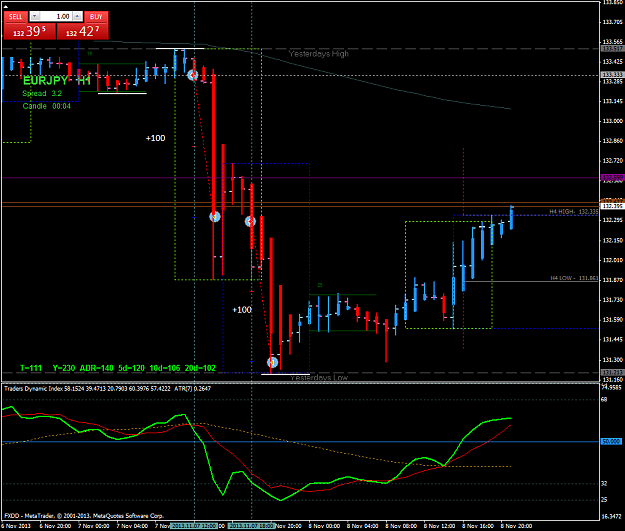This screenshot has width=625, height=531.
Task: Click the trade marker circle near Yesterdays High
Action: coord(193,75)
